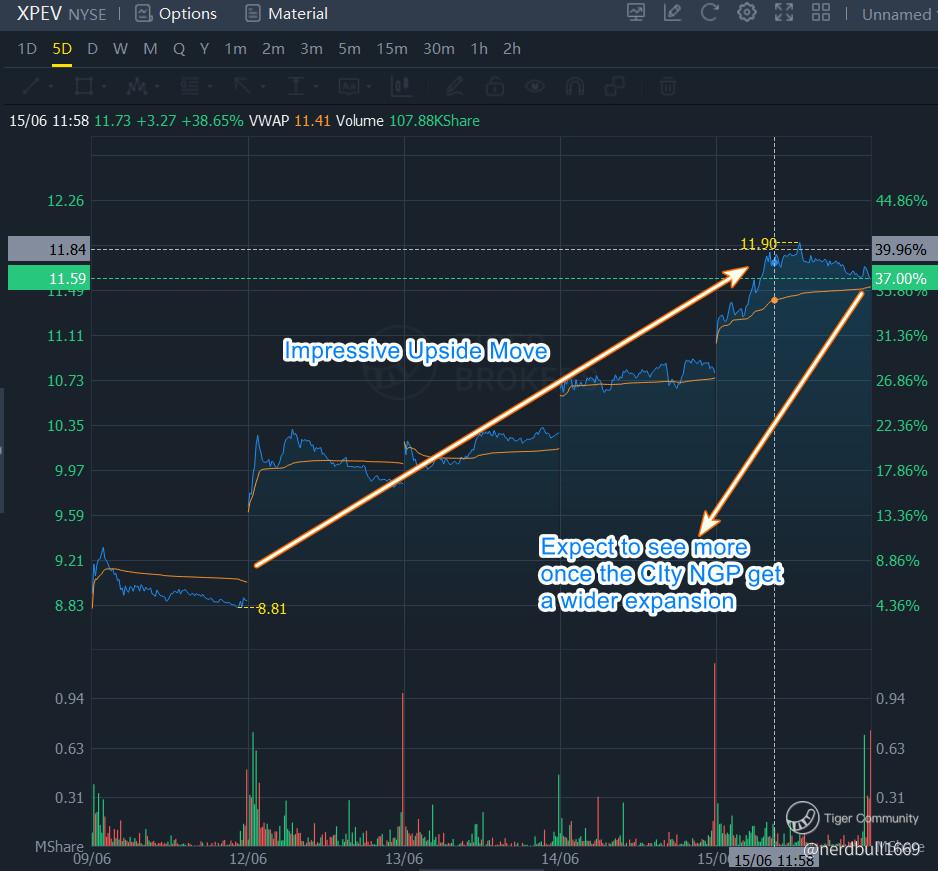This screenshot has height=871, width=938.
Task: Expand the wave pattern tool dropdown arrow
Action: [157, 87]
